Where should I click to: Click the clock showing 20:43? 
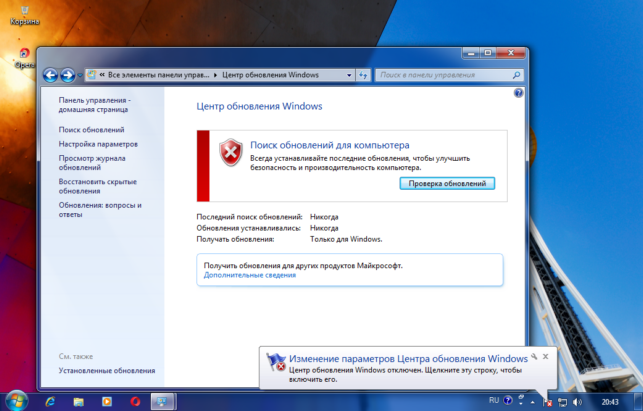(610, 402)
